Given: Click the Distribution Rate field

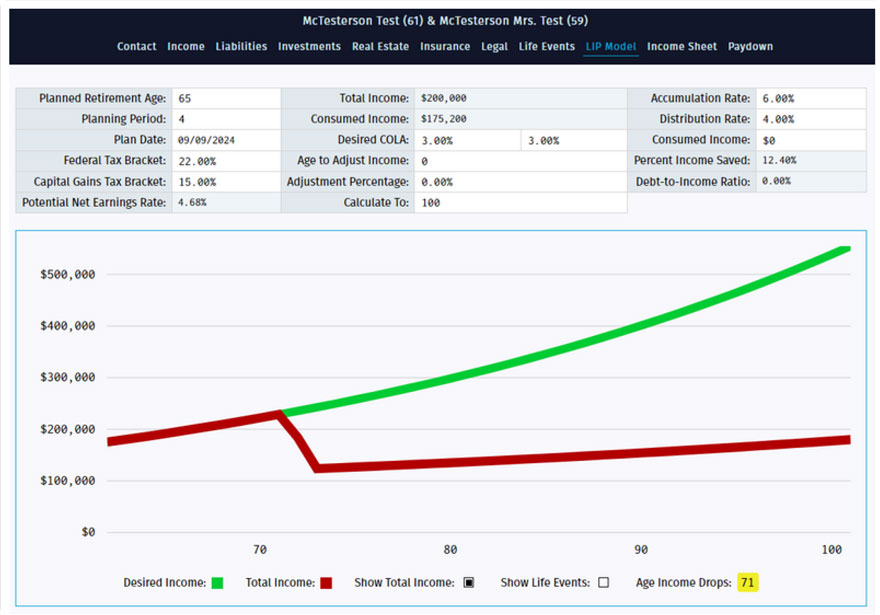Looking at the screenshot, I should [810, 119].
